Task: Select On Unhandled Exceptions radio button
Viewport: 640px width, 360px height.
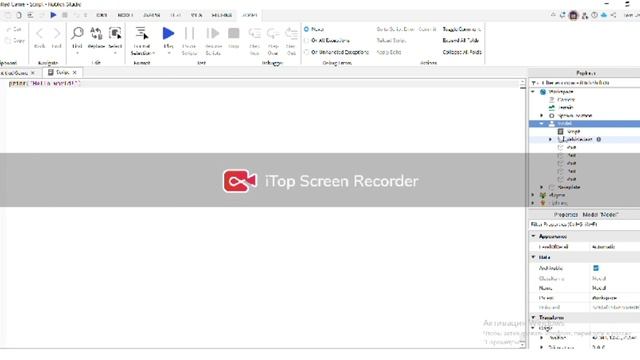Action: click(x=307, y=52)
